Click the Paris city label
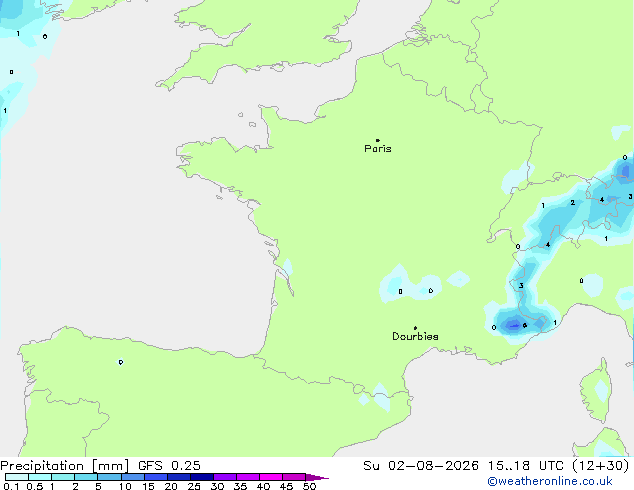Image resolution: width=634 pixels, height=490 pixels. [378, 149]
